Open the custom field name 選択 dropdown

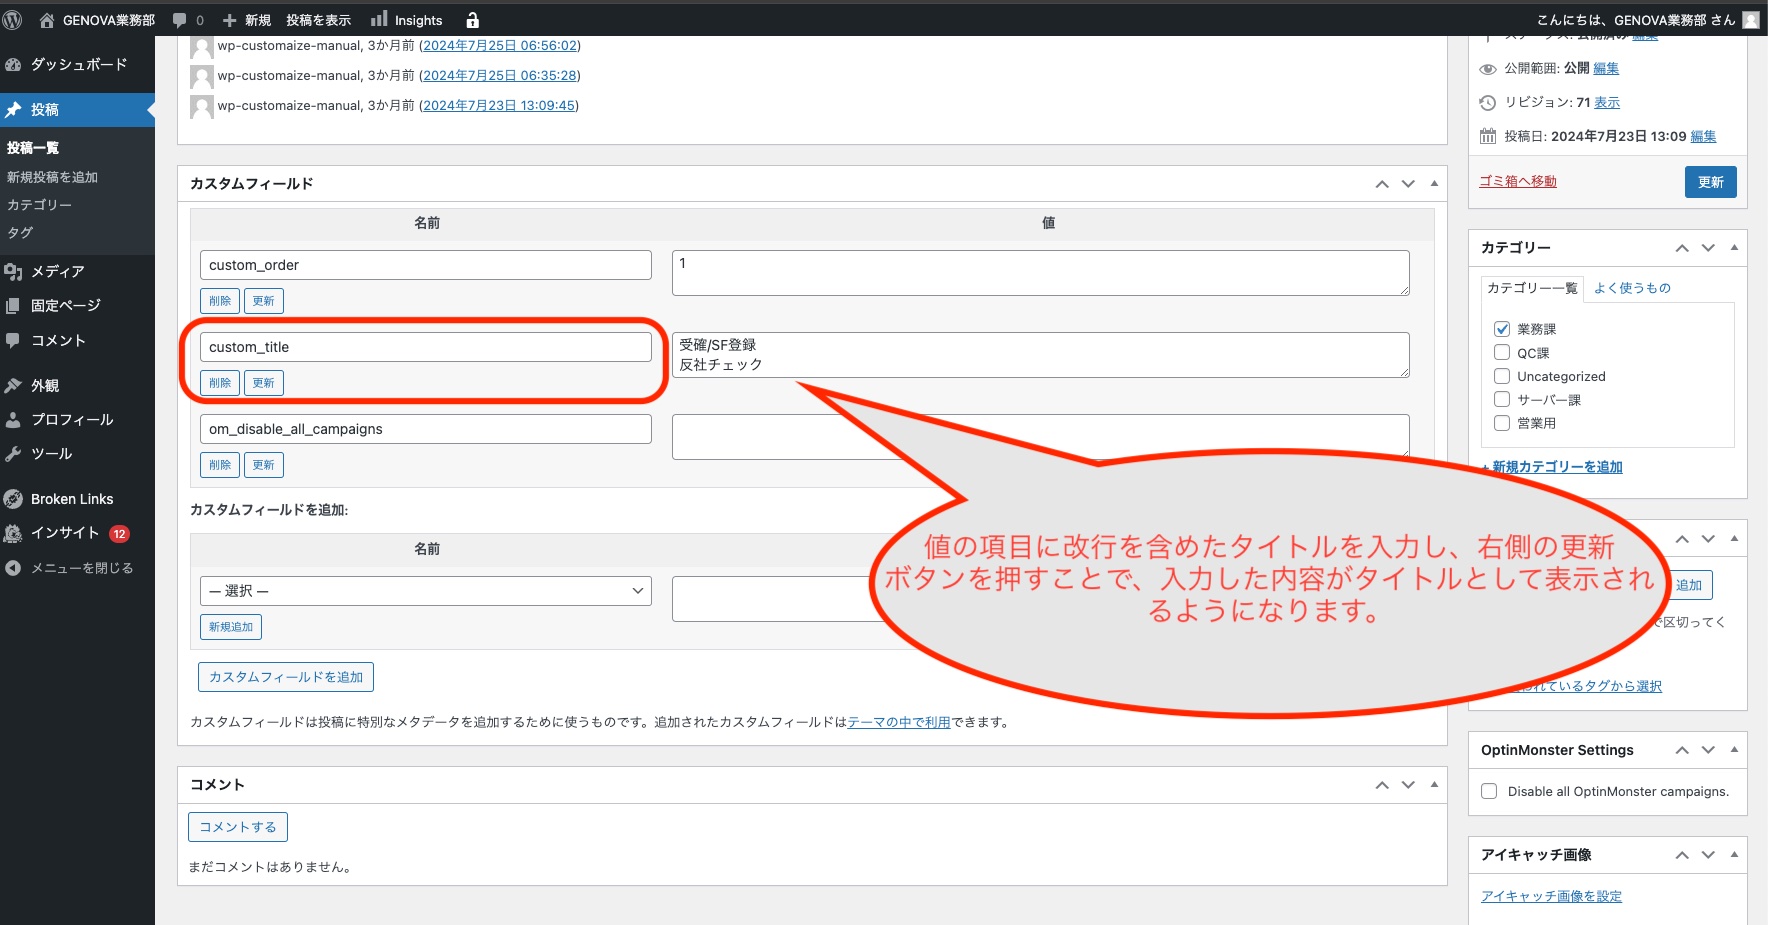click(x=425, y=591)
